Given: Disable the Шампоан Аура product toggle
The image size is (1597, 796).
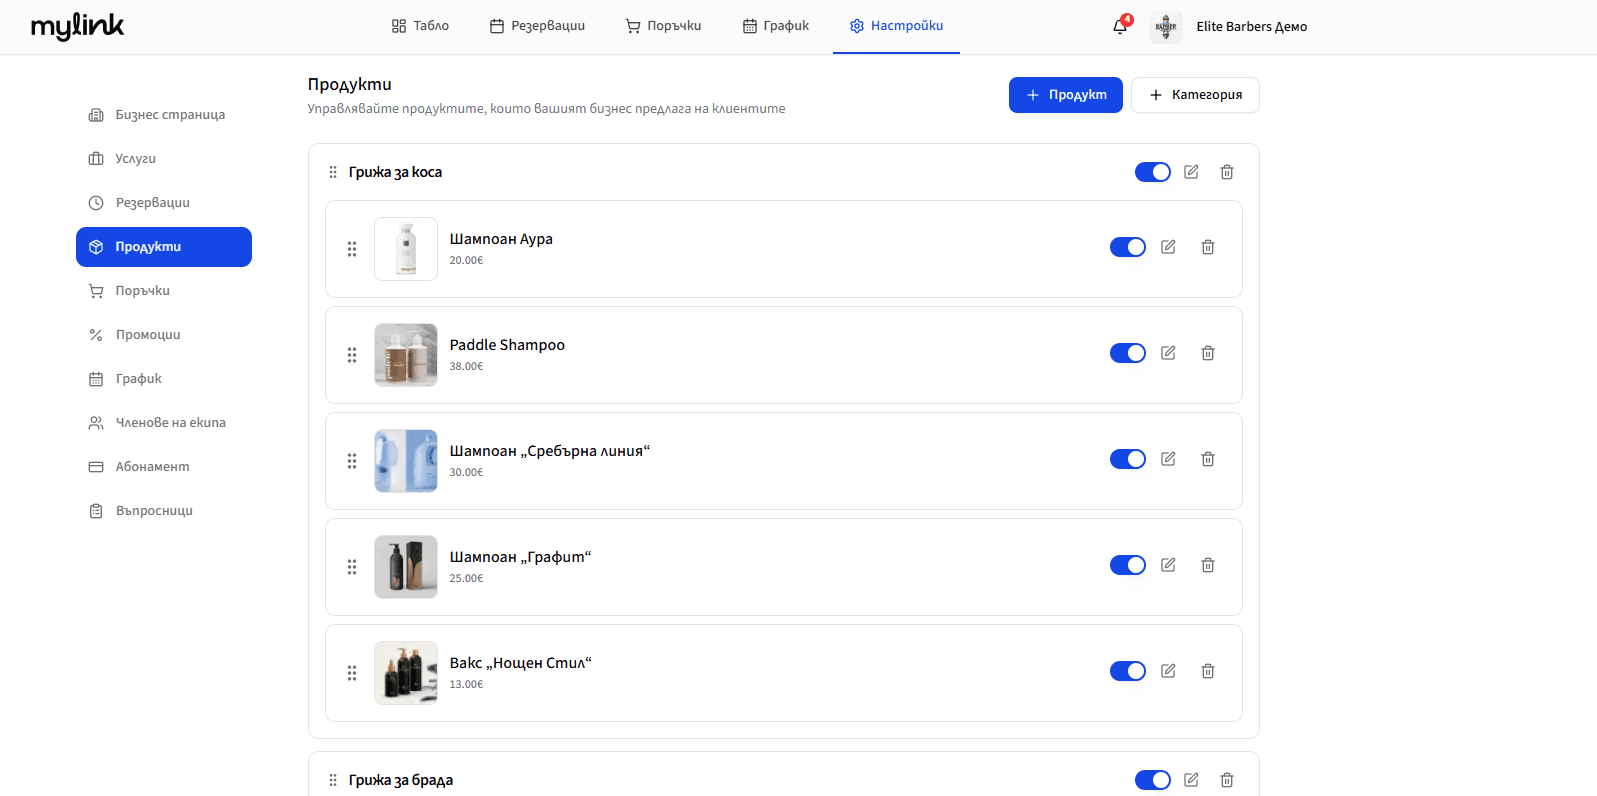Looking at the screenshot, I should pos(1127,247).
